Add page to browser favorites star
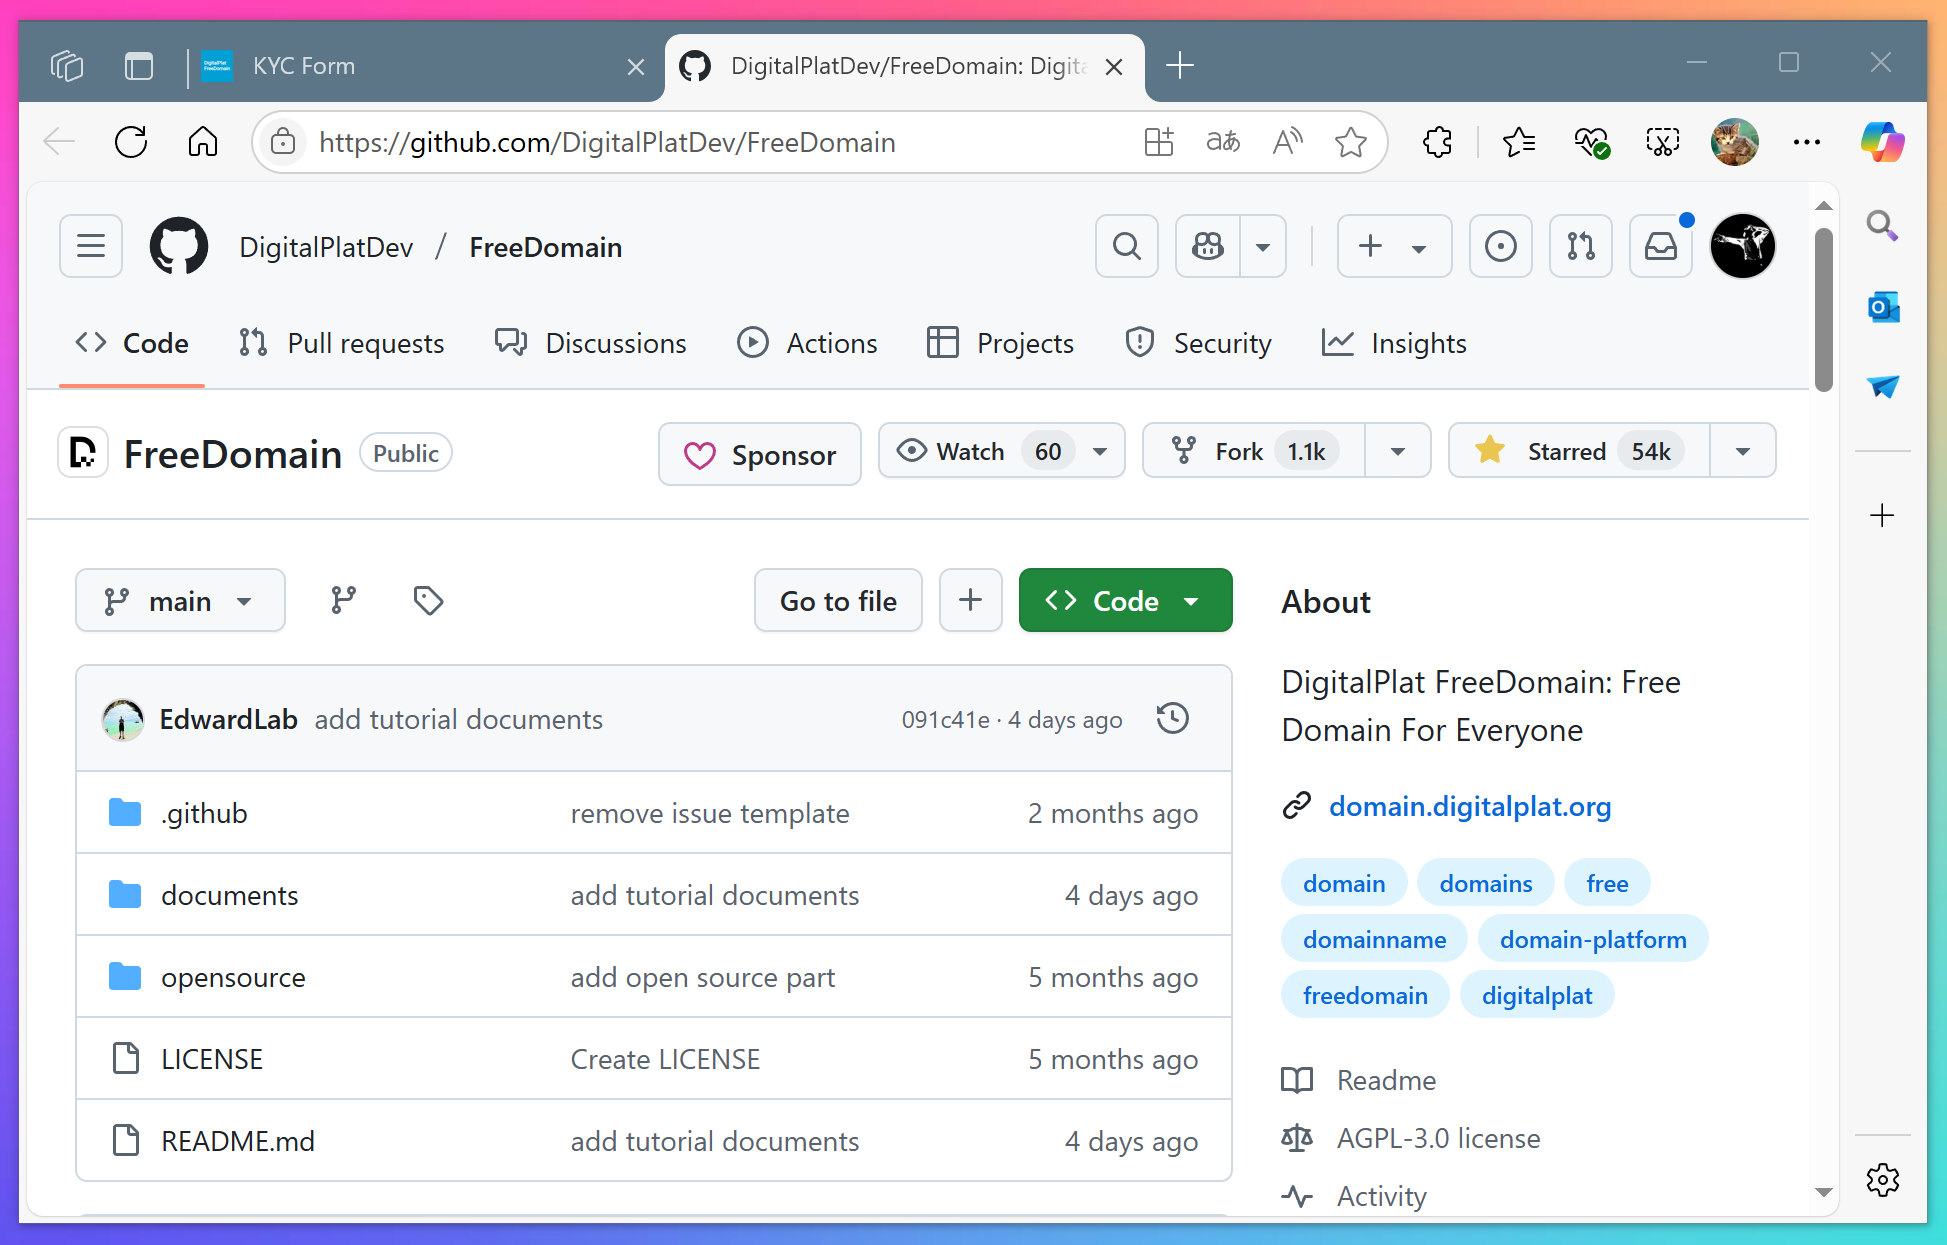 tap(1350, 142)
